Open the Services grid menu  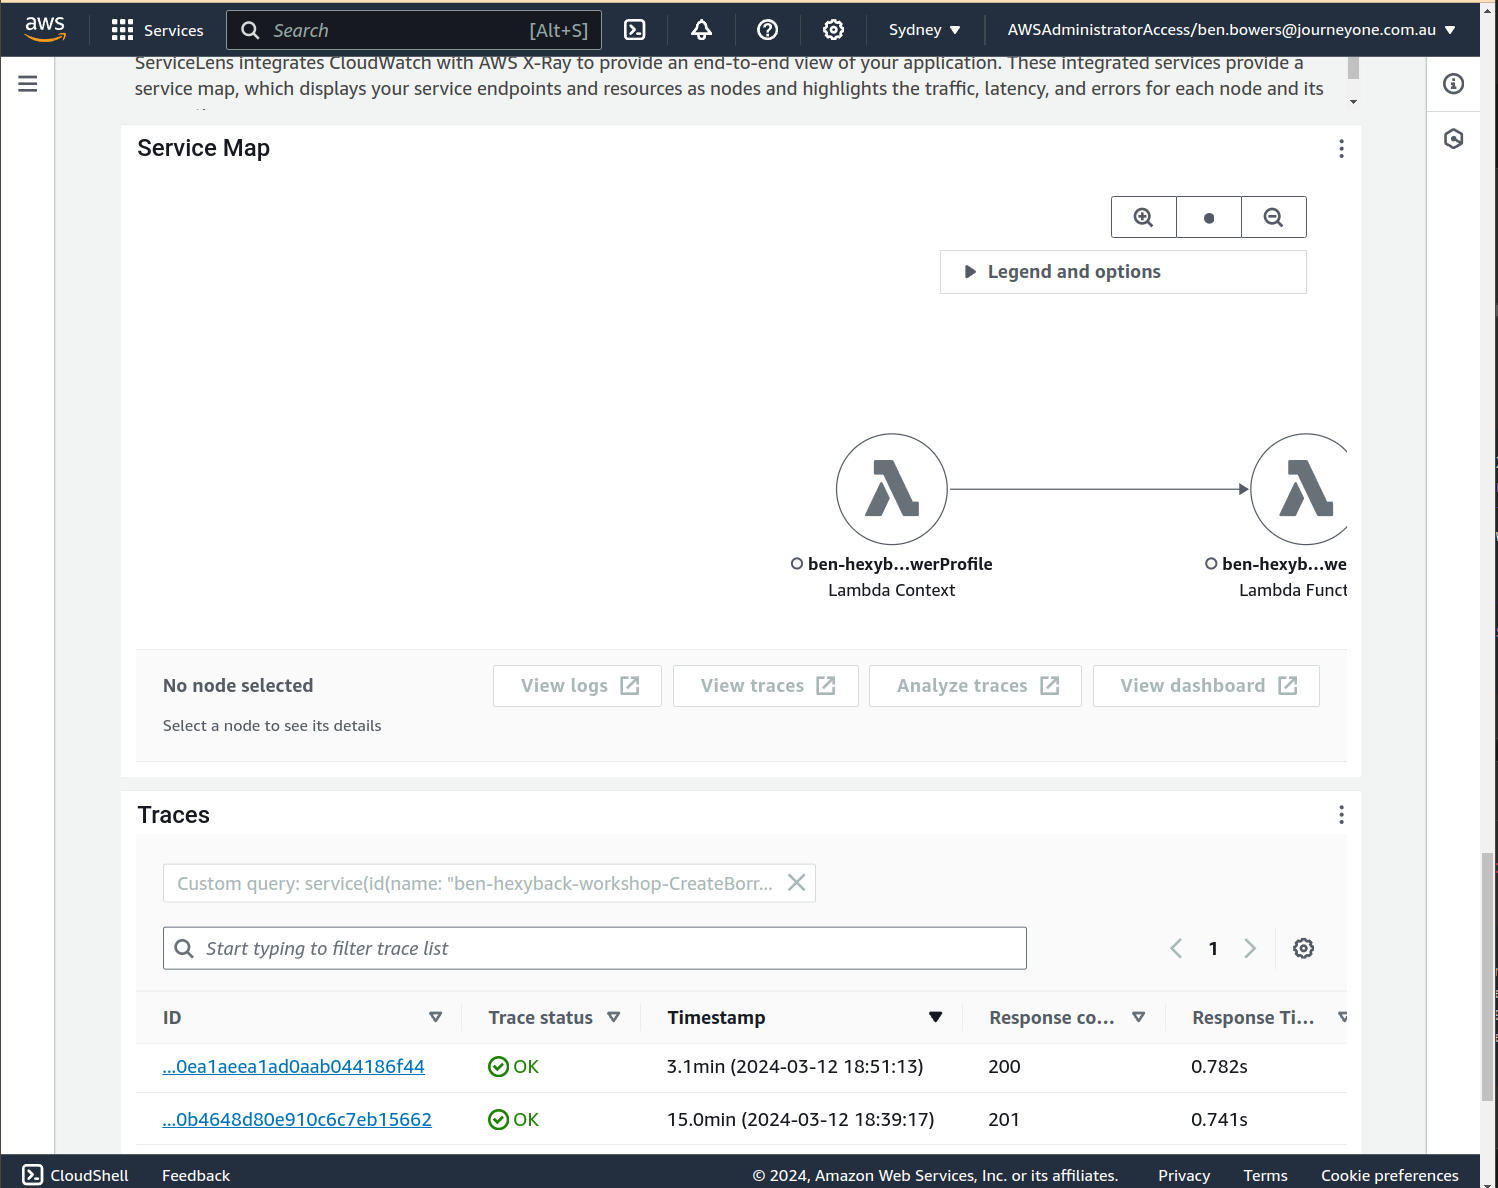click(157, 30)
